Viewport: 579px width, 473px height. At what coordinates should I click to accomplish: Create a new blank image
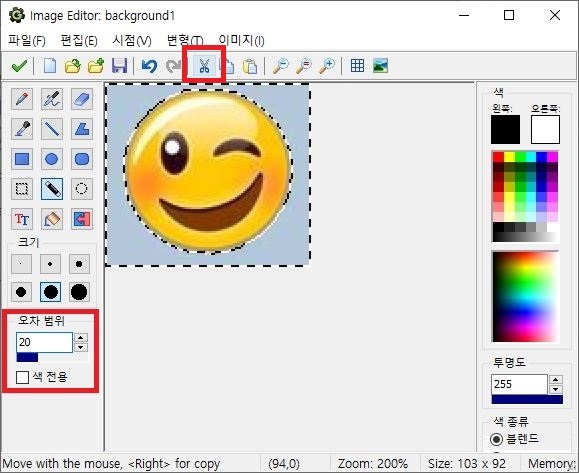pos(50,66)
